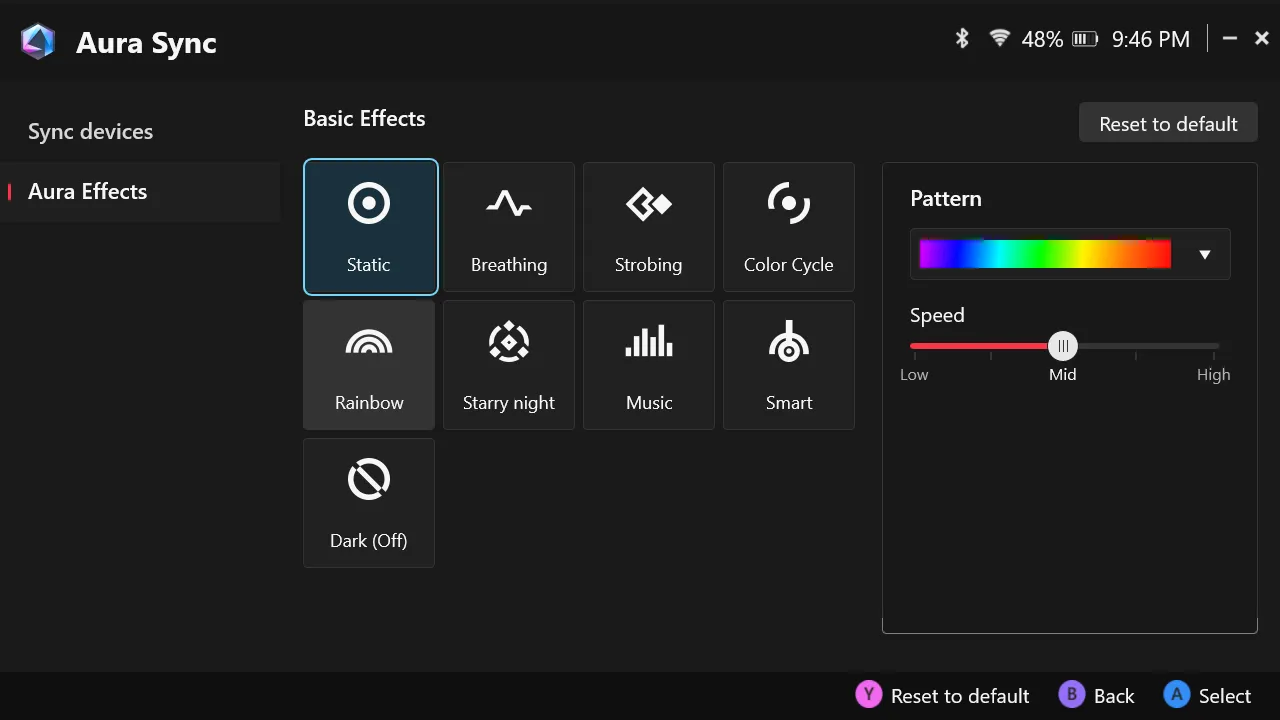1280x720 pixels.
Task: Choose the Breathing effect icon
Action: click(x=509, y=204)
